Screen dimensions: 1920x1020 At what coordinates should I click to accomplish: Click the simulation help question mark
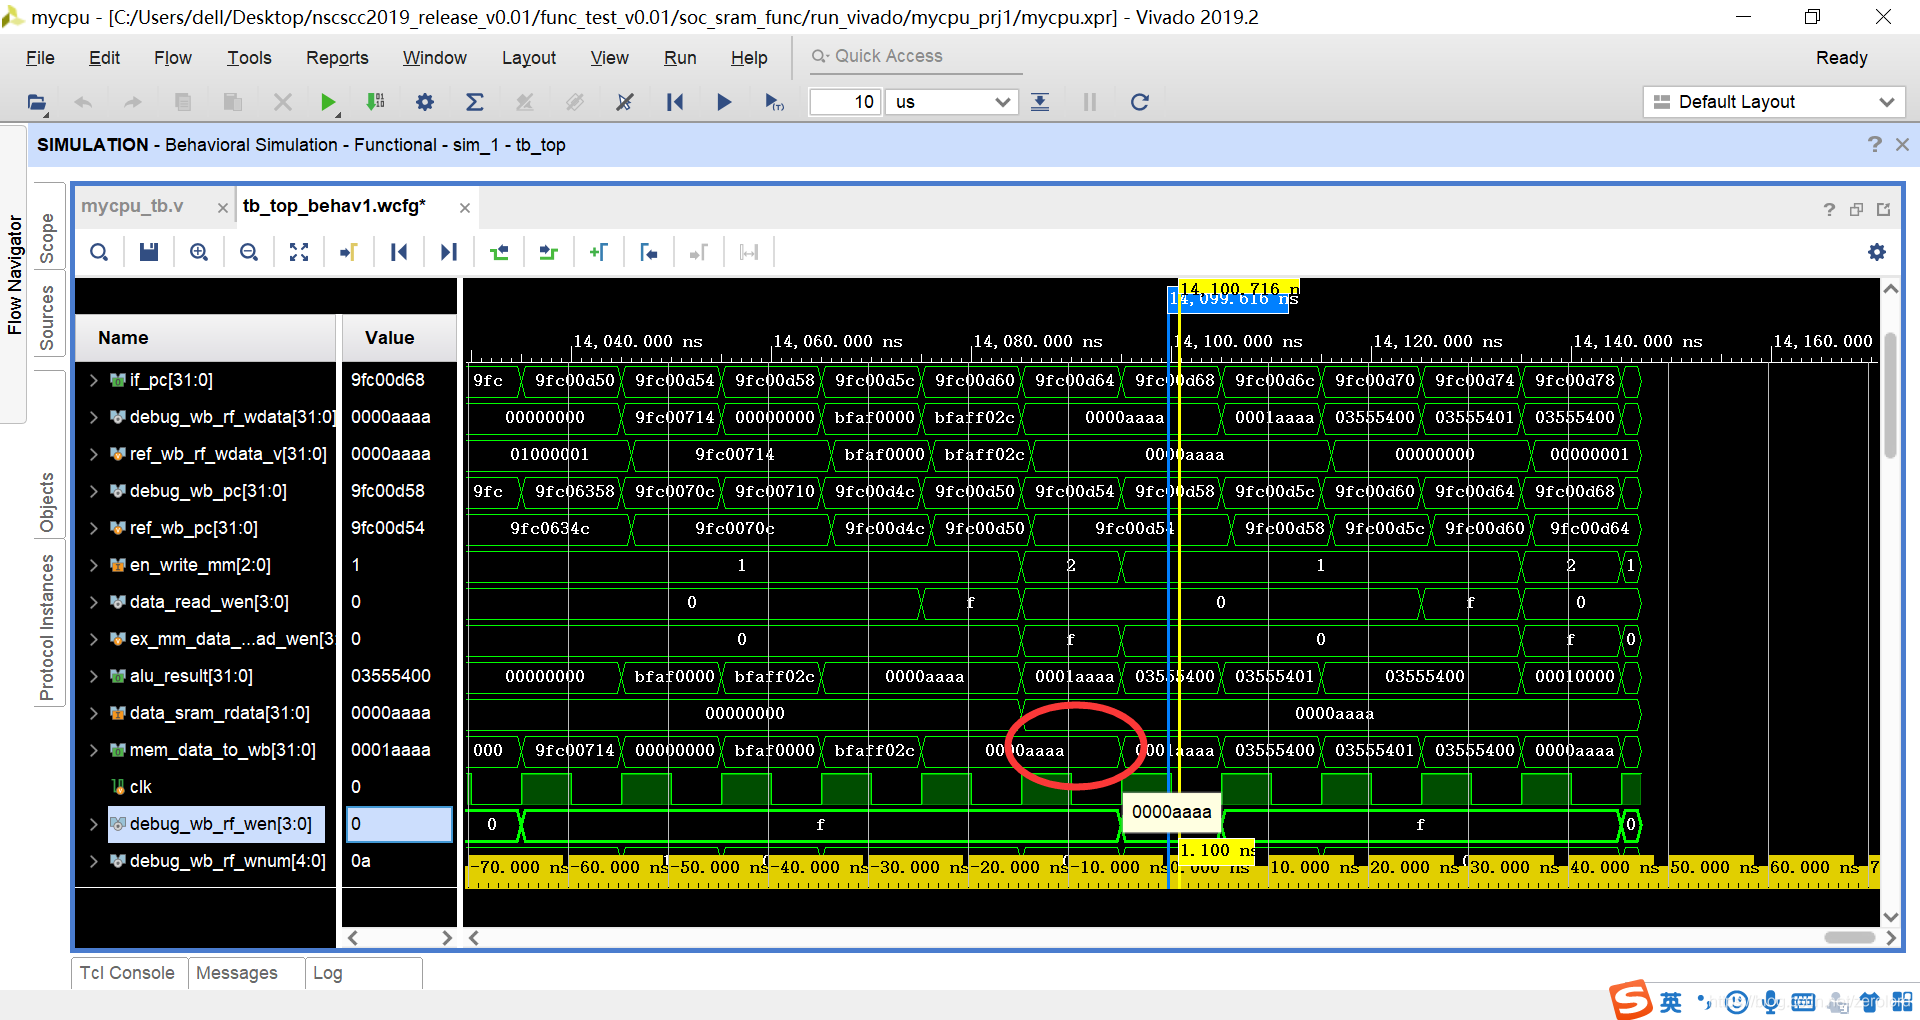point(1874,145)
